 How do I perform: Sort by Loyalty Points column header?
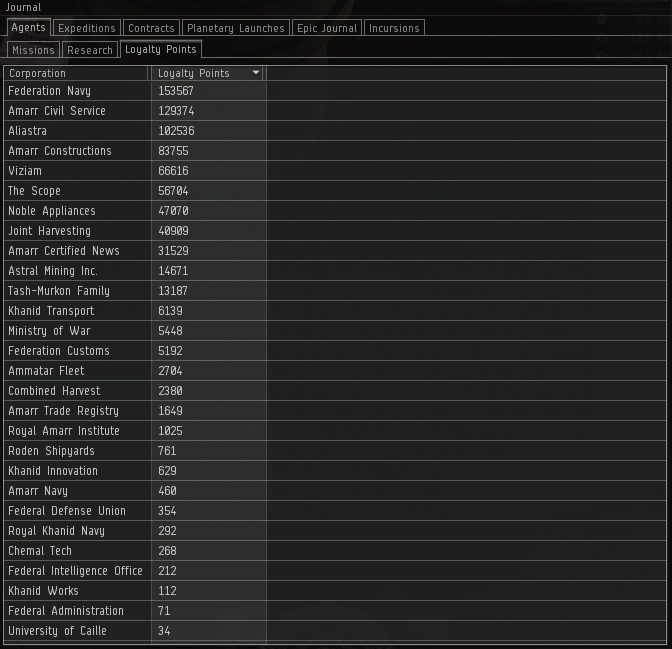[x=207, y=73]
